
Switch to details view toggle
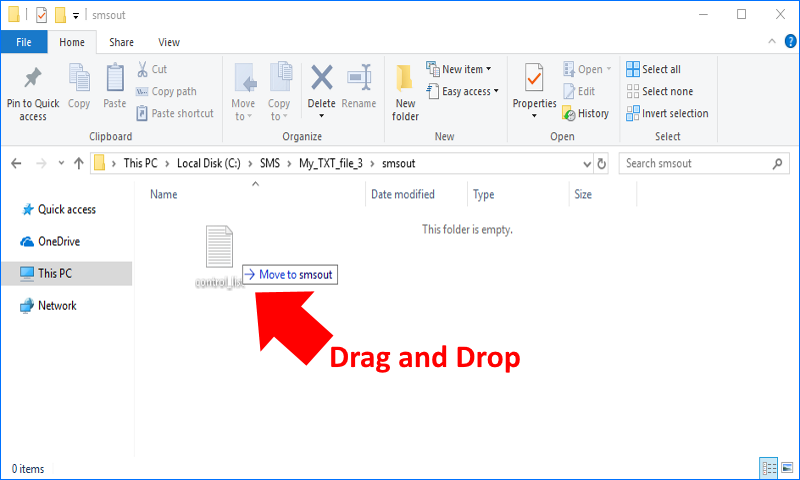pyautogui.click(x=769, y=467)
